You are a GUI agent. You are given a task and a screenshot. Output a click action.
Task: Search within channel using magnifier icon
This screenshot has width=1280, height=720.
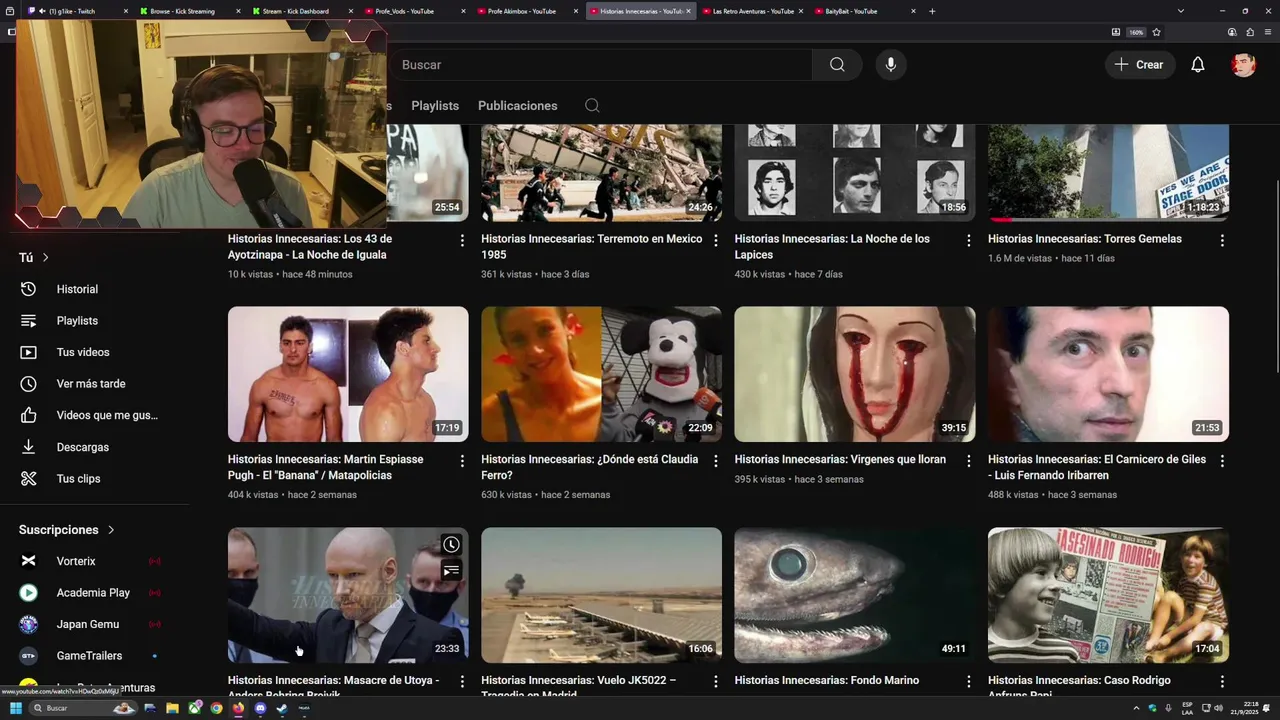(x=592, y=106)
